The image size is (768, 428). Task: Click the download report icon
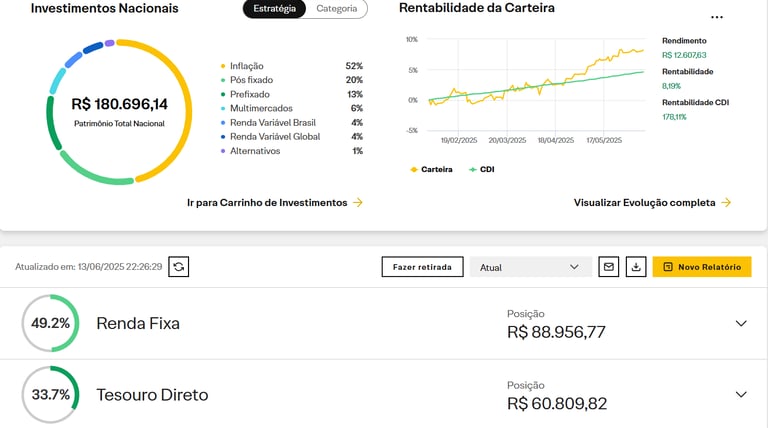coord(635,267)
